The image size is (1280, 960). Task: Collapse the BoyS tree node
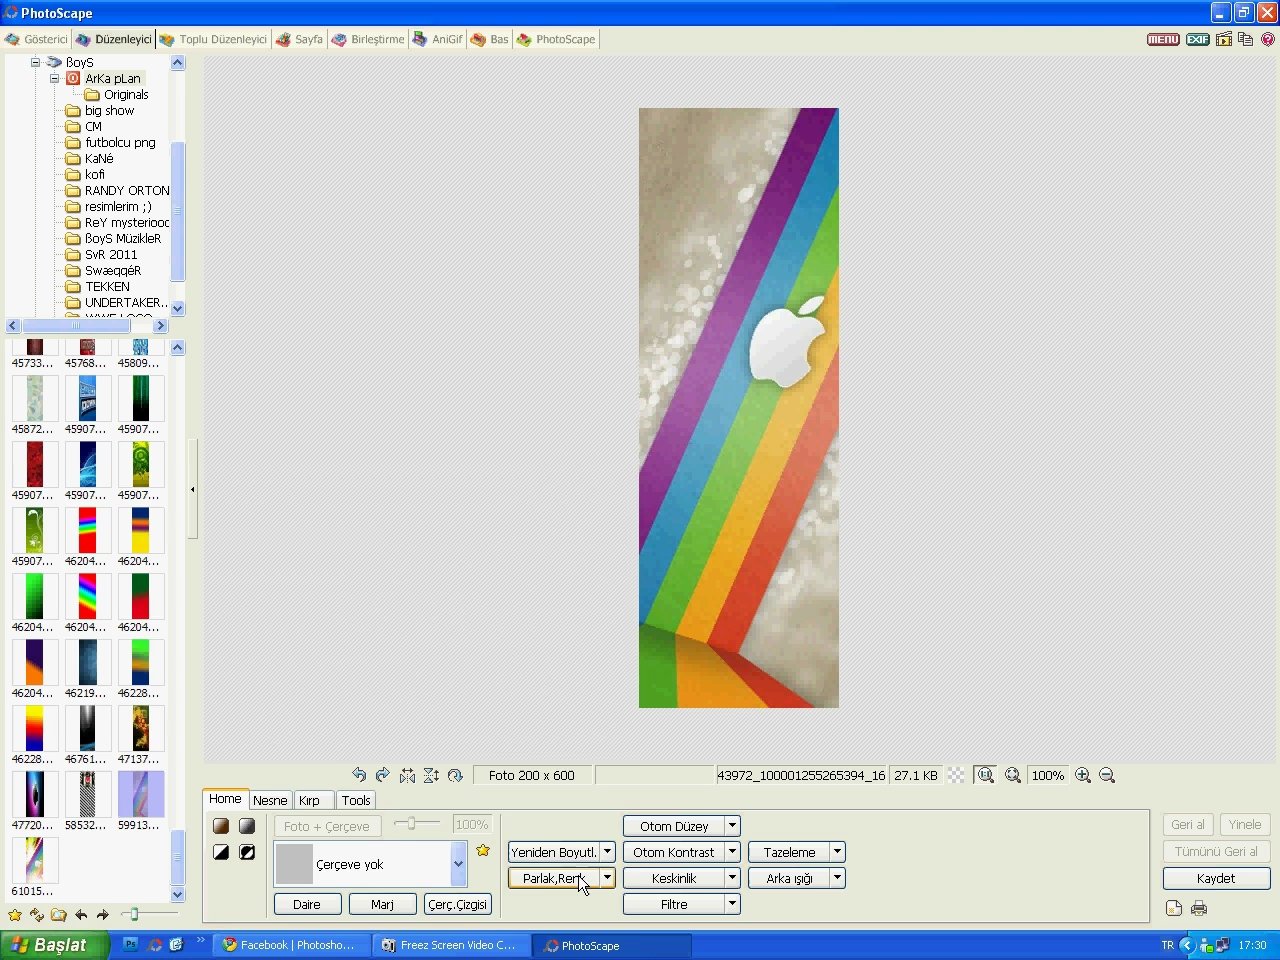[x=35, y=62]
